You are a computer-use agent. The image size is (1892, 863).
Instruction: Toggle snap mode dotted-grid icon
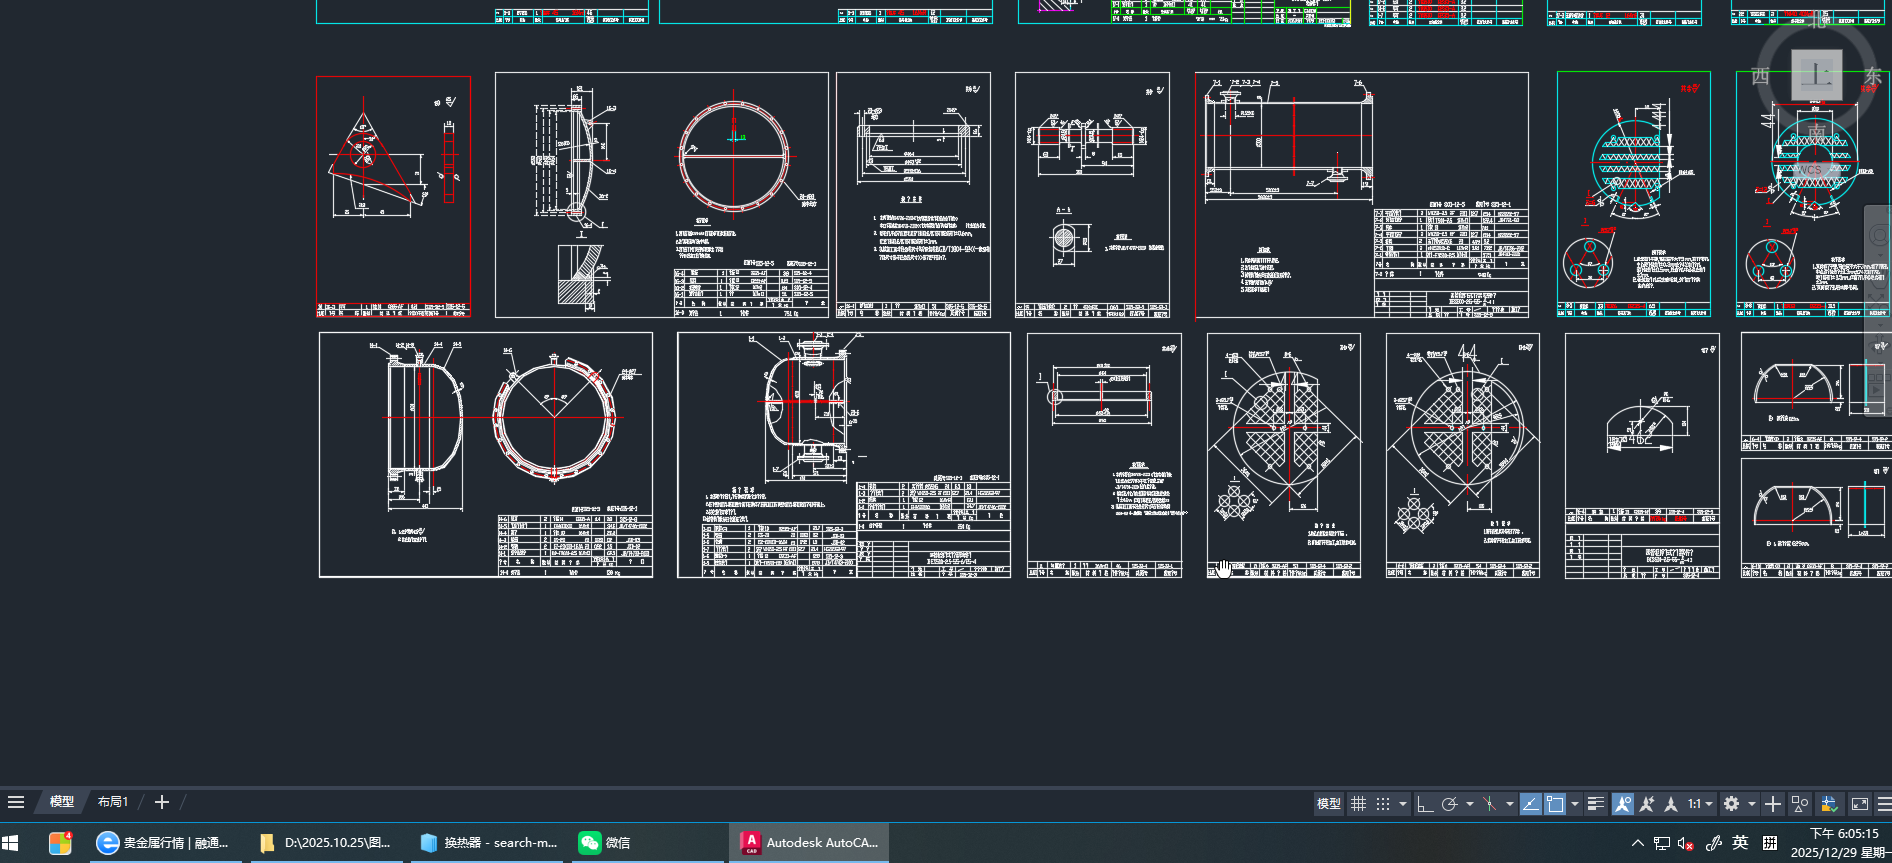(1383, 804)
